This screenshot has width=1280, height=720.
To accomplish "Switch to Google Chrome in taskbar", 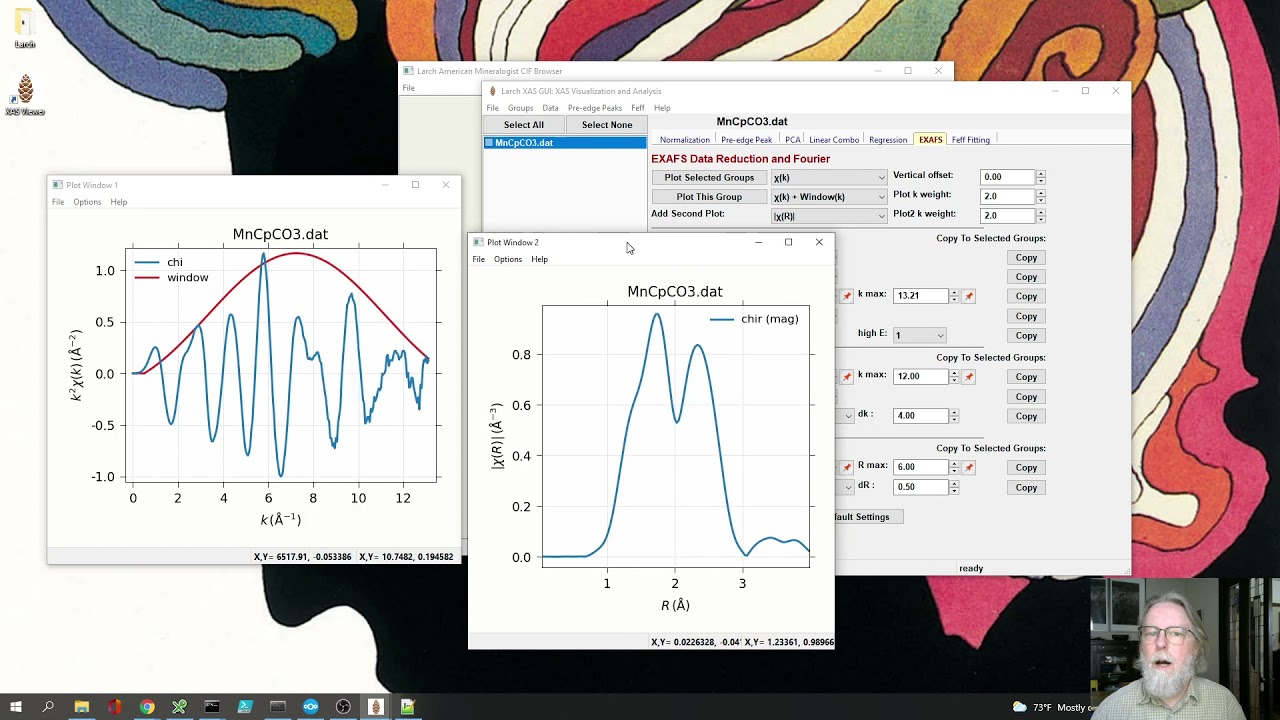I will pyautogui.click(x=147, y=707).
